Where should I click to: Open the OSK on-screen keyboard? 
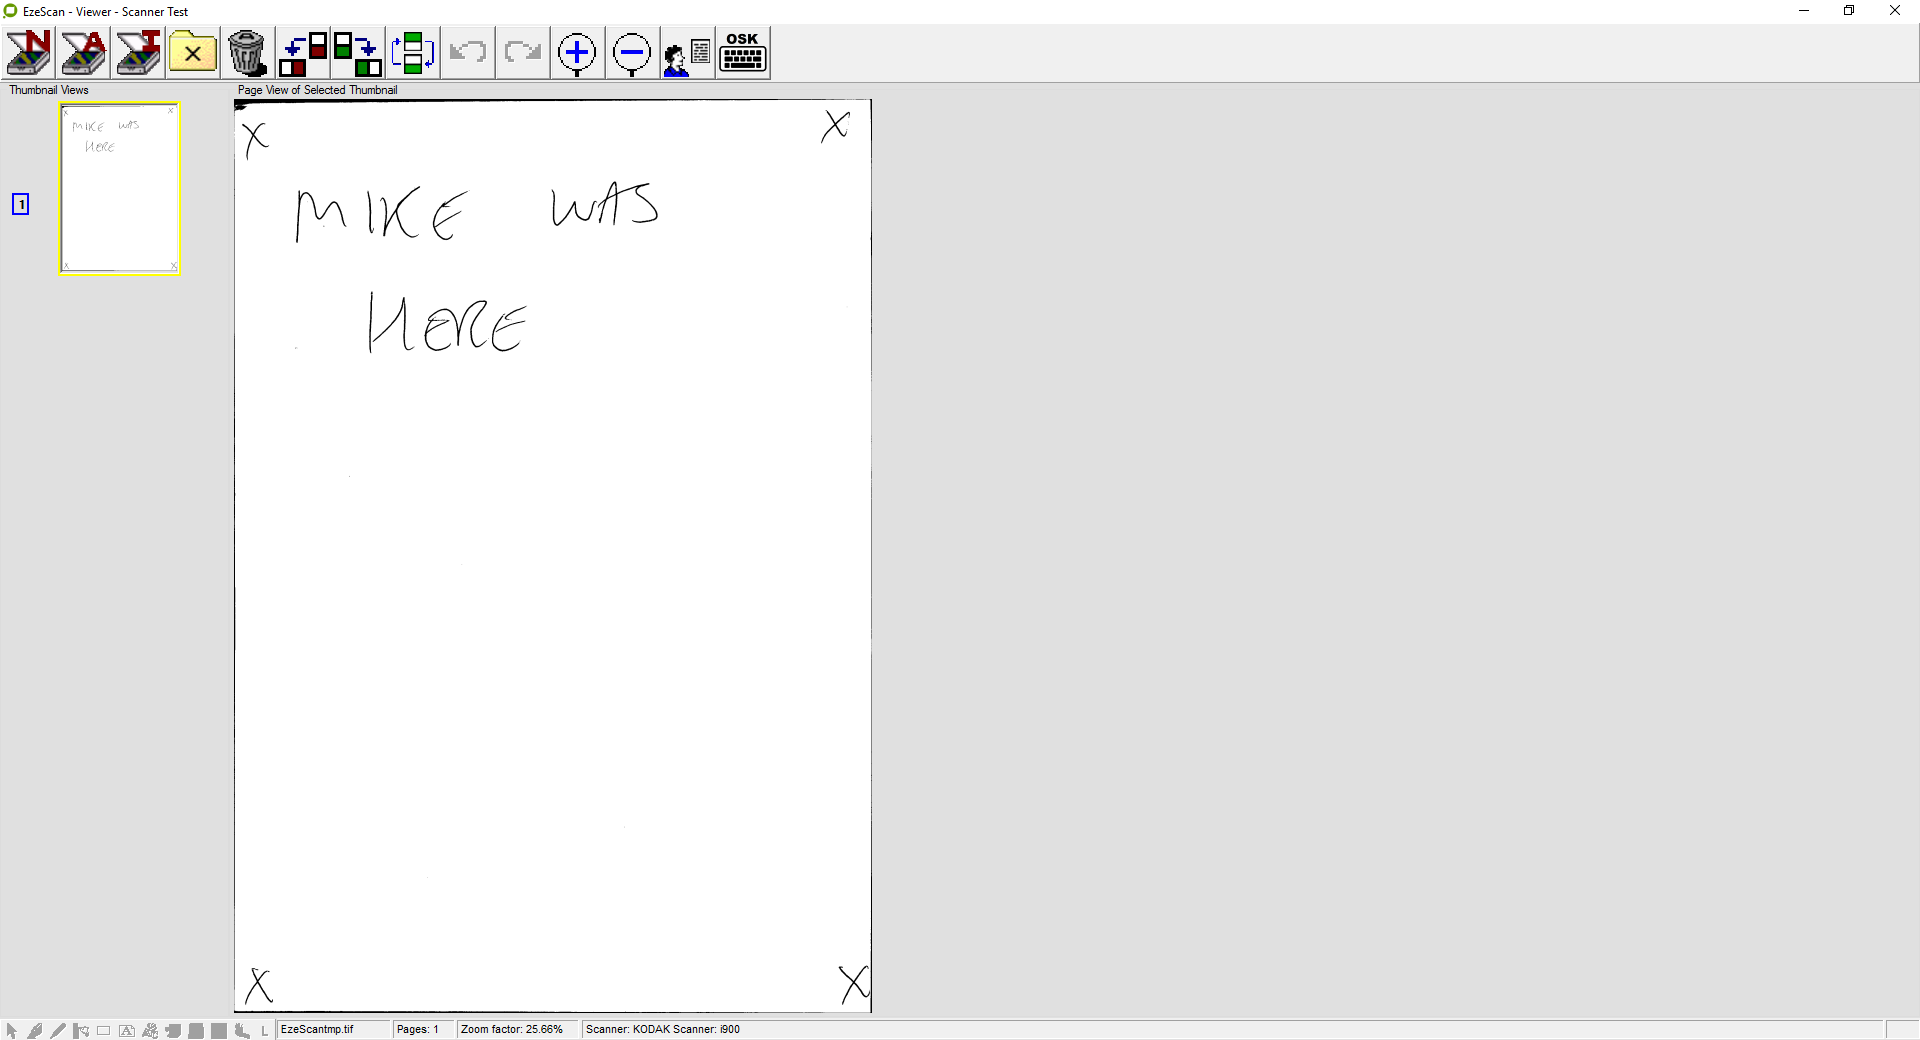pos(742,53)
